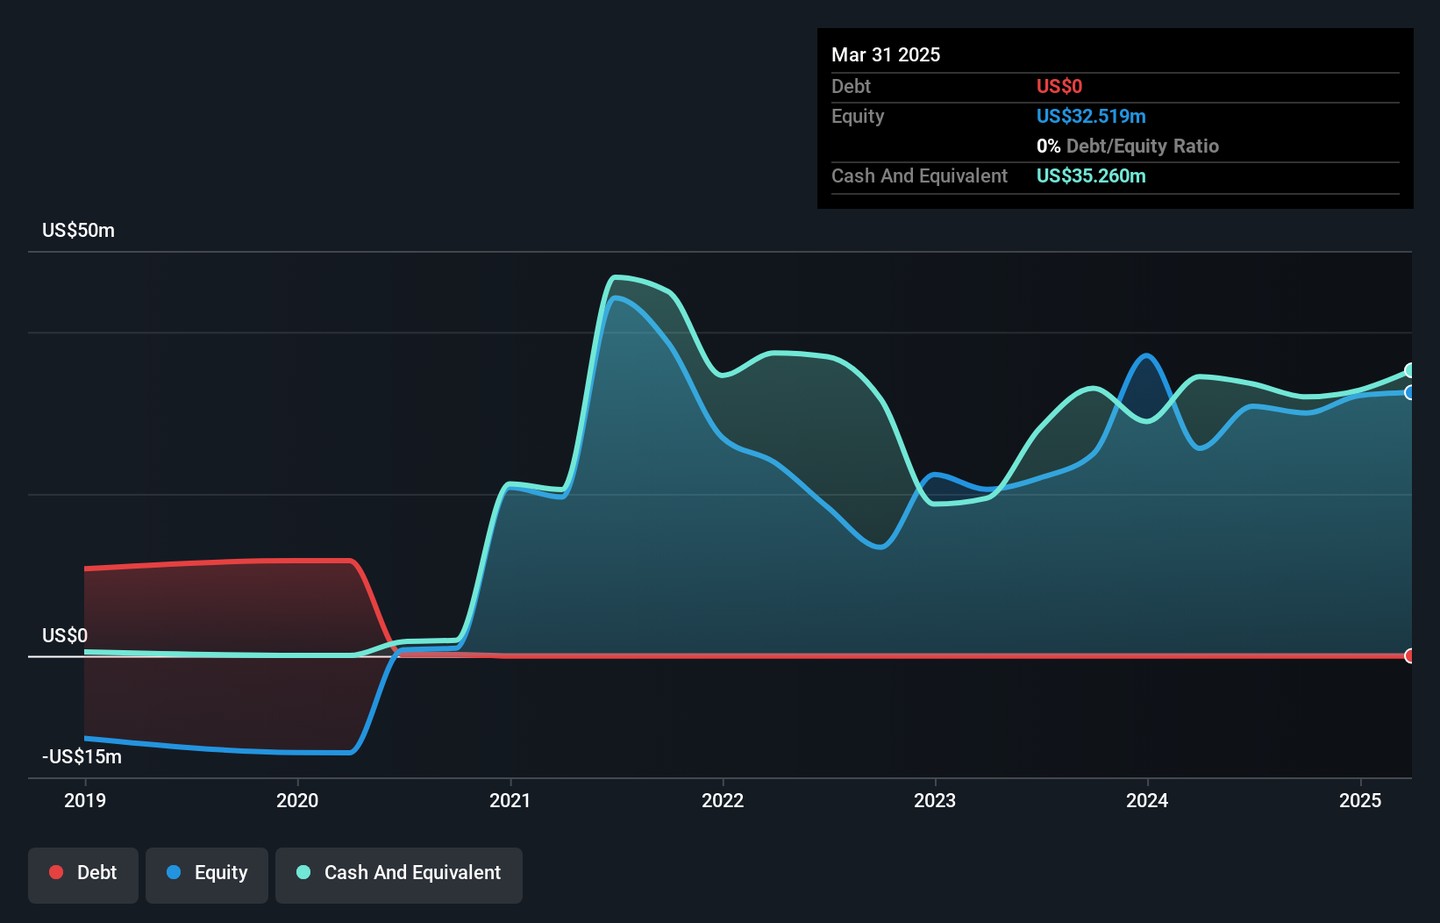Select the blue Equity endpoint marker at chart's right edge
The image size is (1440, 923).
1410,393
